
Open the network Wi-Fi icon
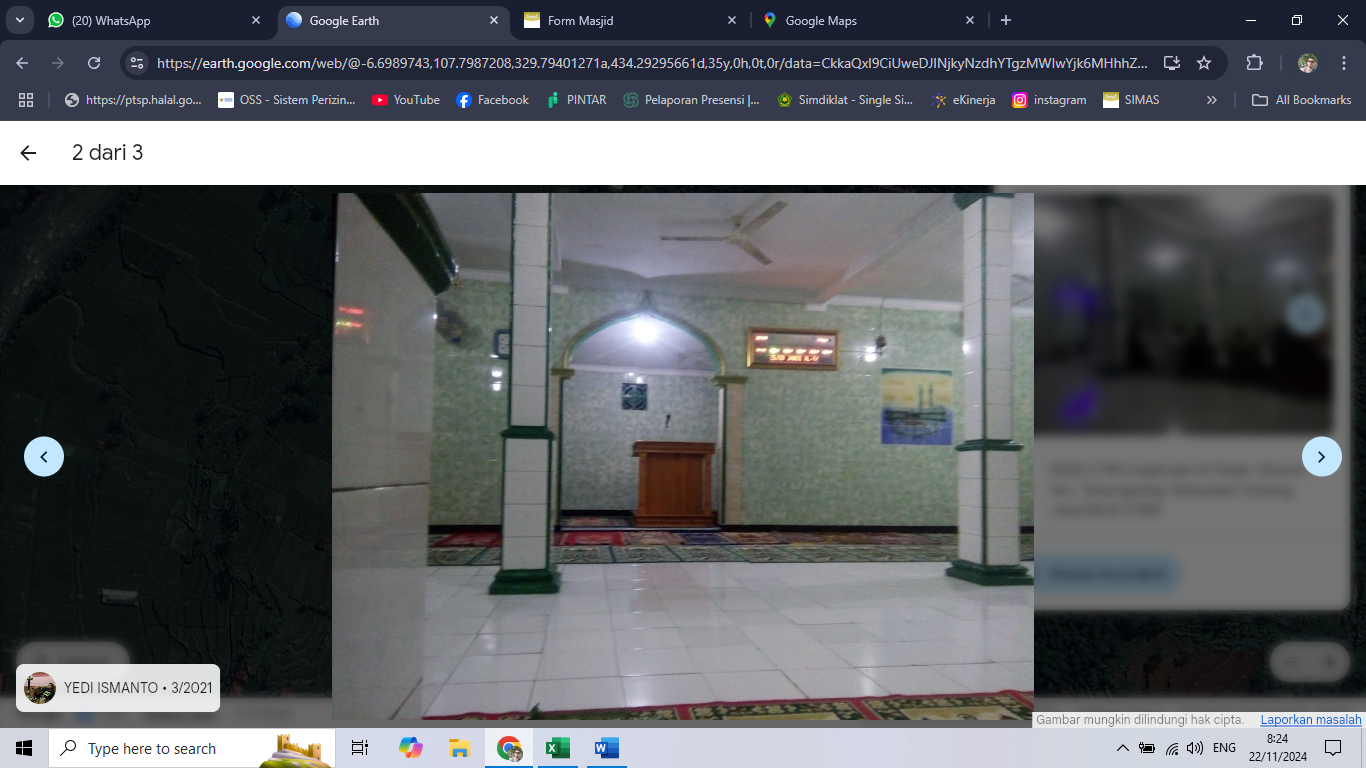tap(1171, 748)
